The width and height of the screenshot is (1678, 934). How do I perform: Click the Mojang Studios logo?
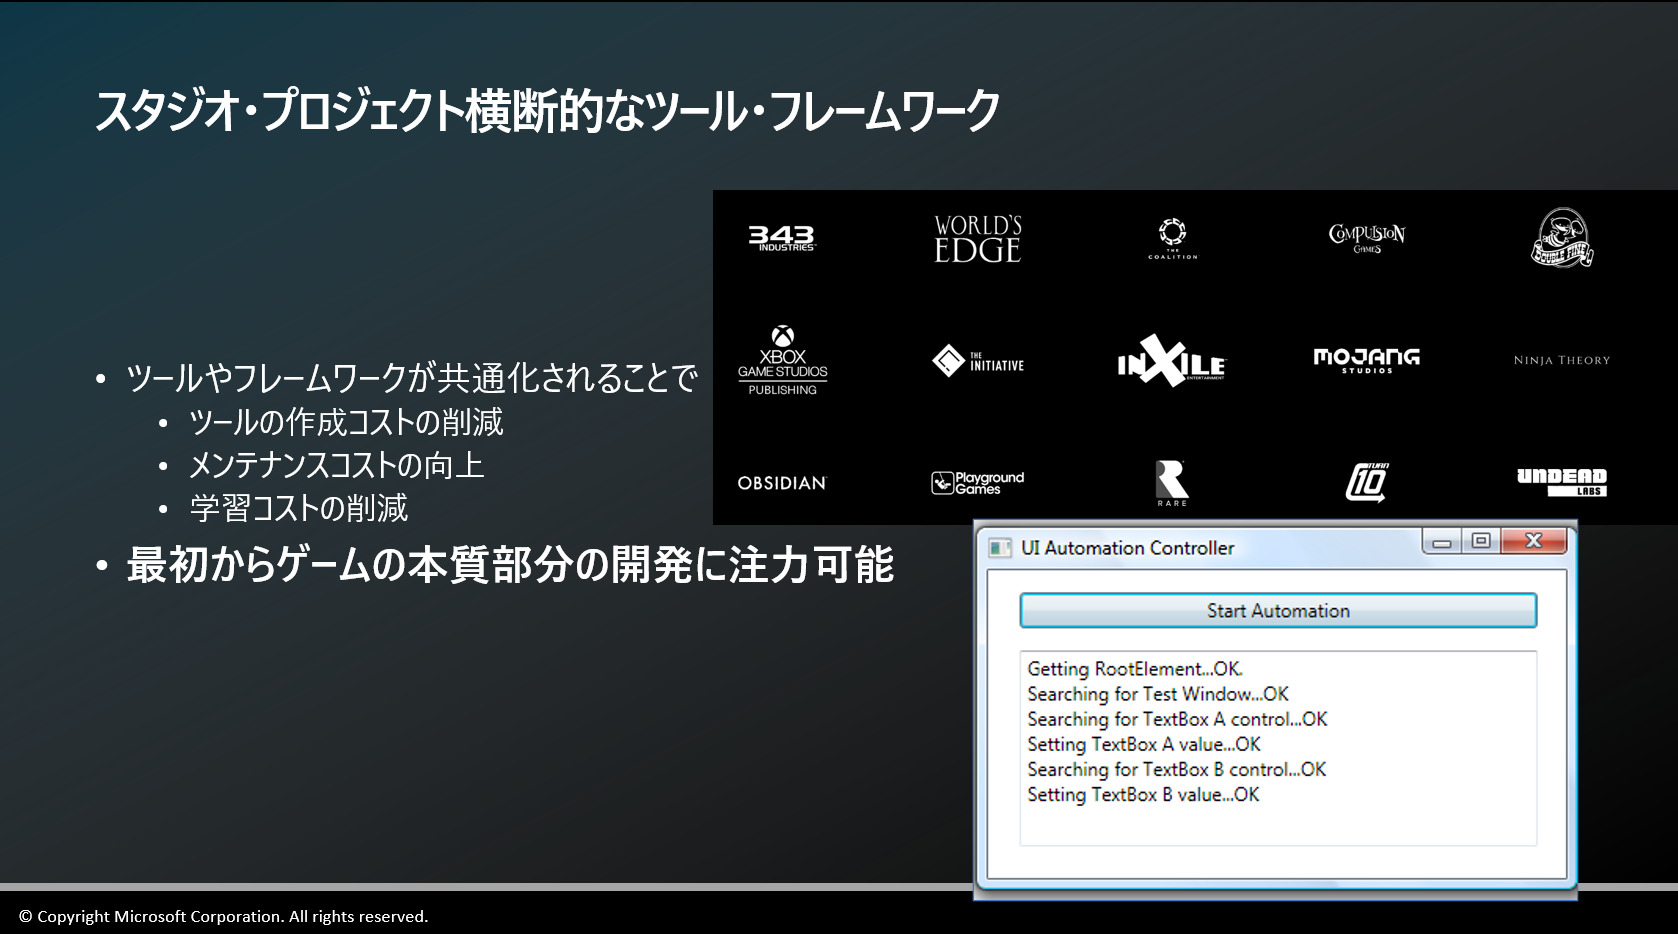(1367, 360)
